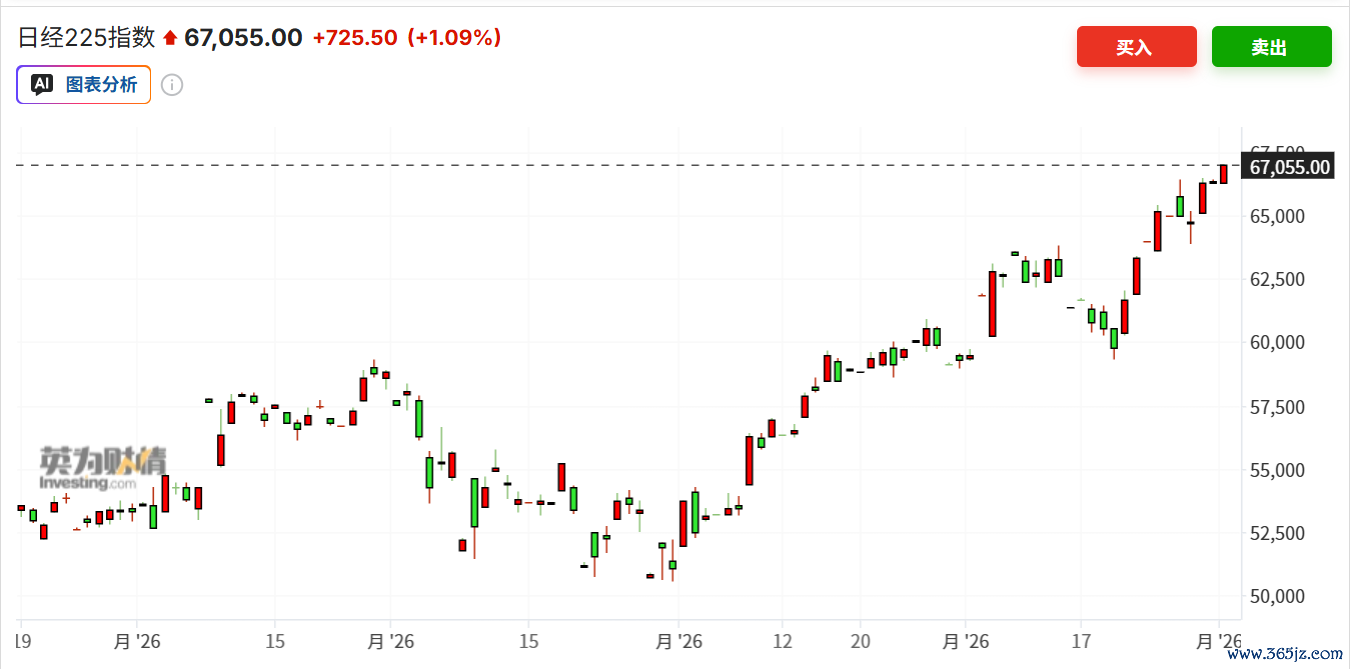1350x669 pixels.
Task: Select the date label 17 on the time axis
Action: tap(1080, 641)
